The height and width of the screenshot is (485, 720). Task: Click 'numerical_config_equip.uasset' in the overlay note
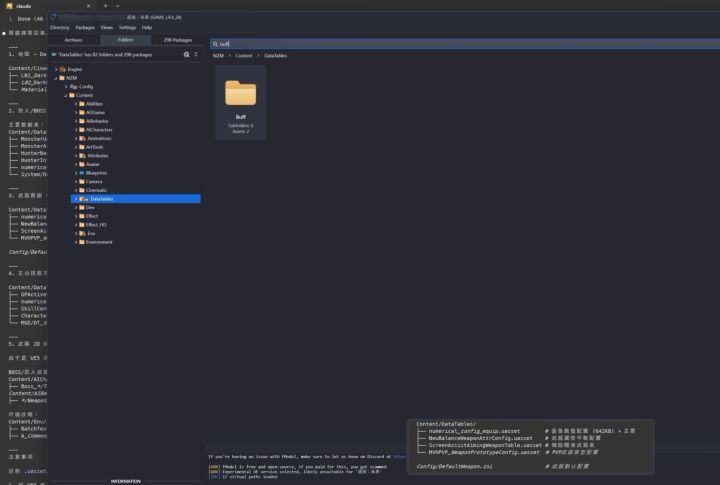point(474,431)
